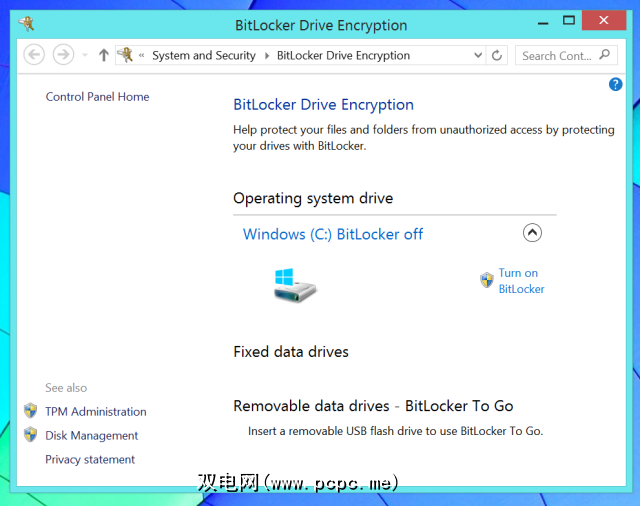Click the search magnifier icon
Screen dimensions: 640x506
coord(604,54)
